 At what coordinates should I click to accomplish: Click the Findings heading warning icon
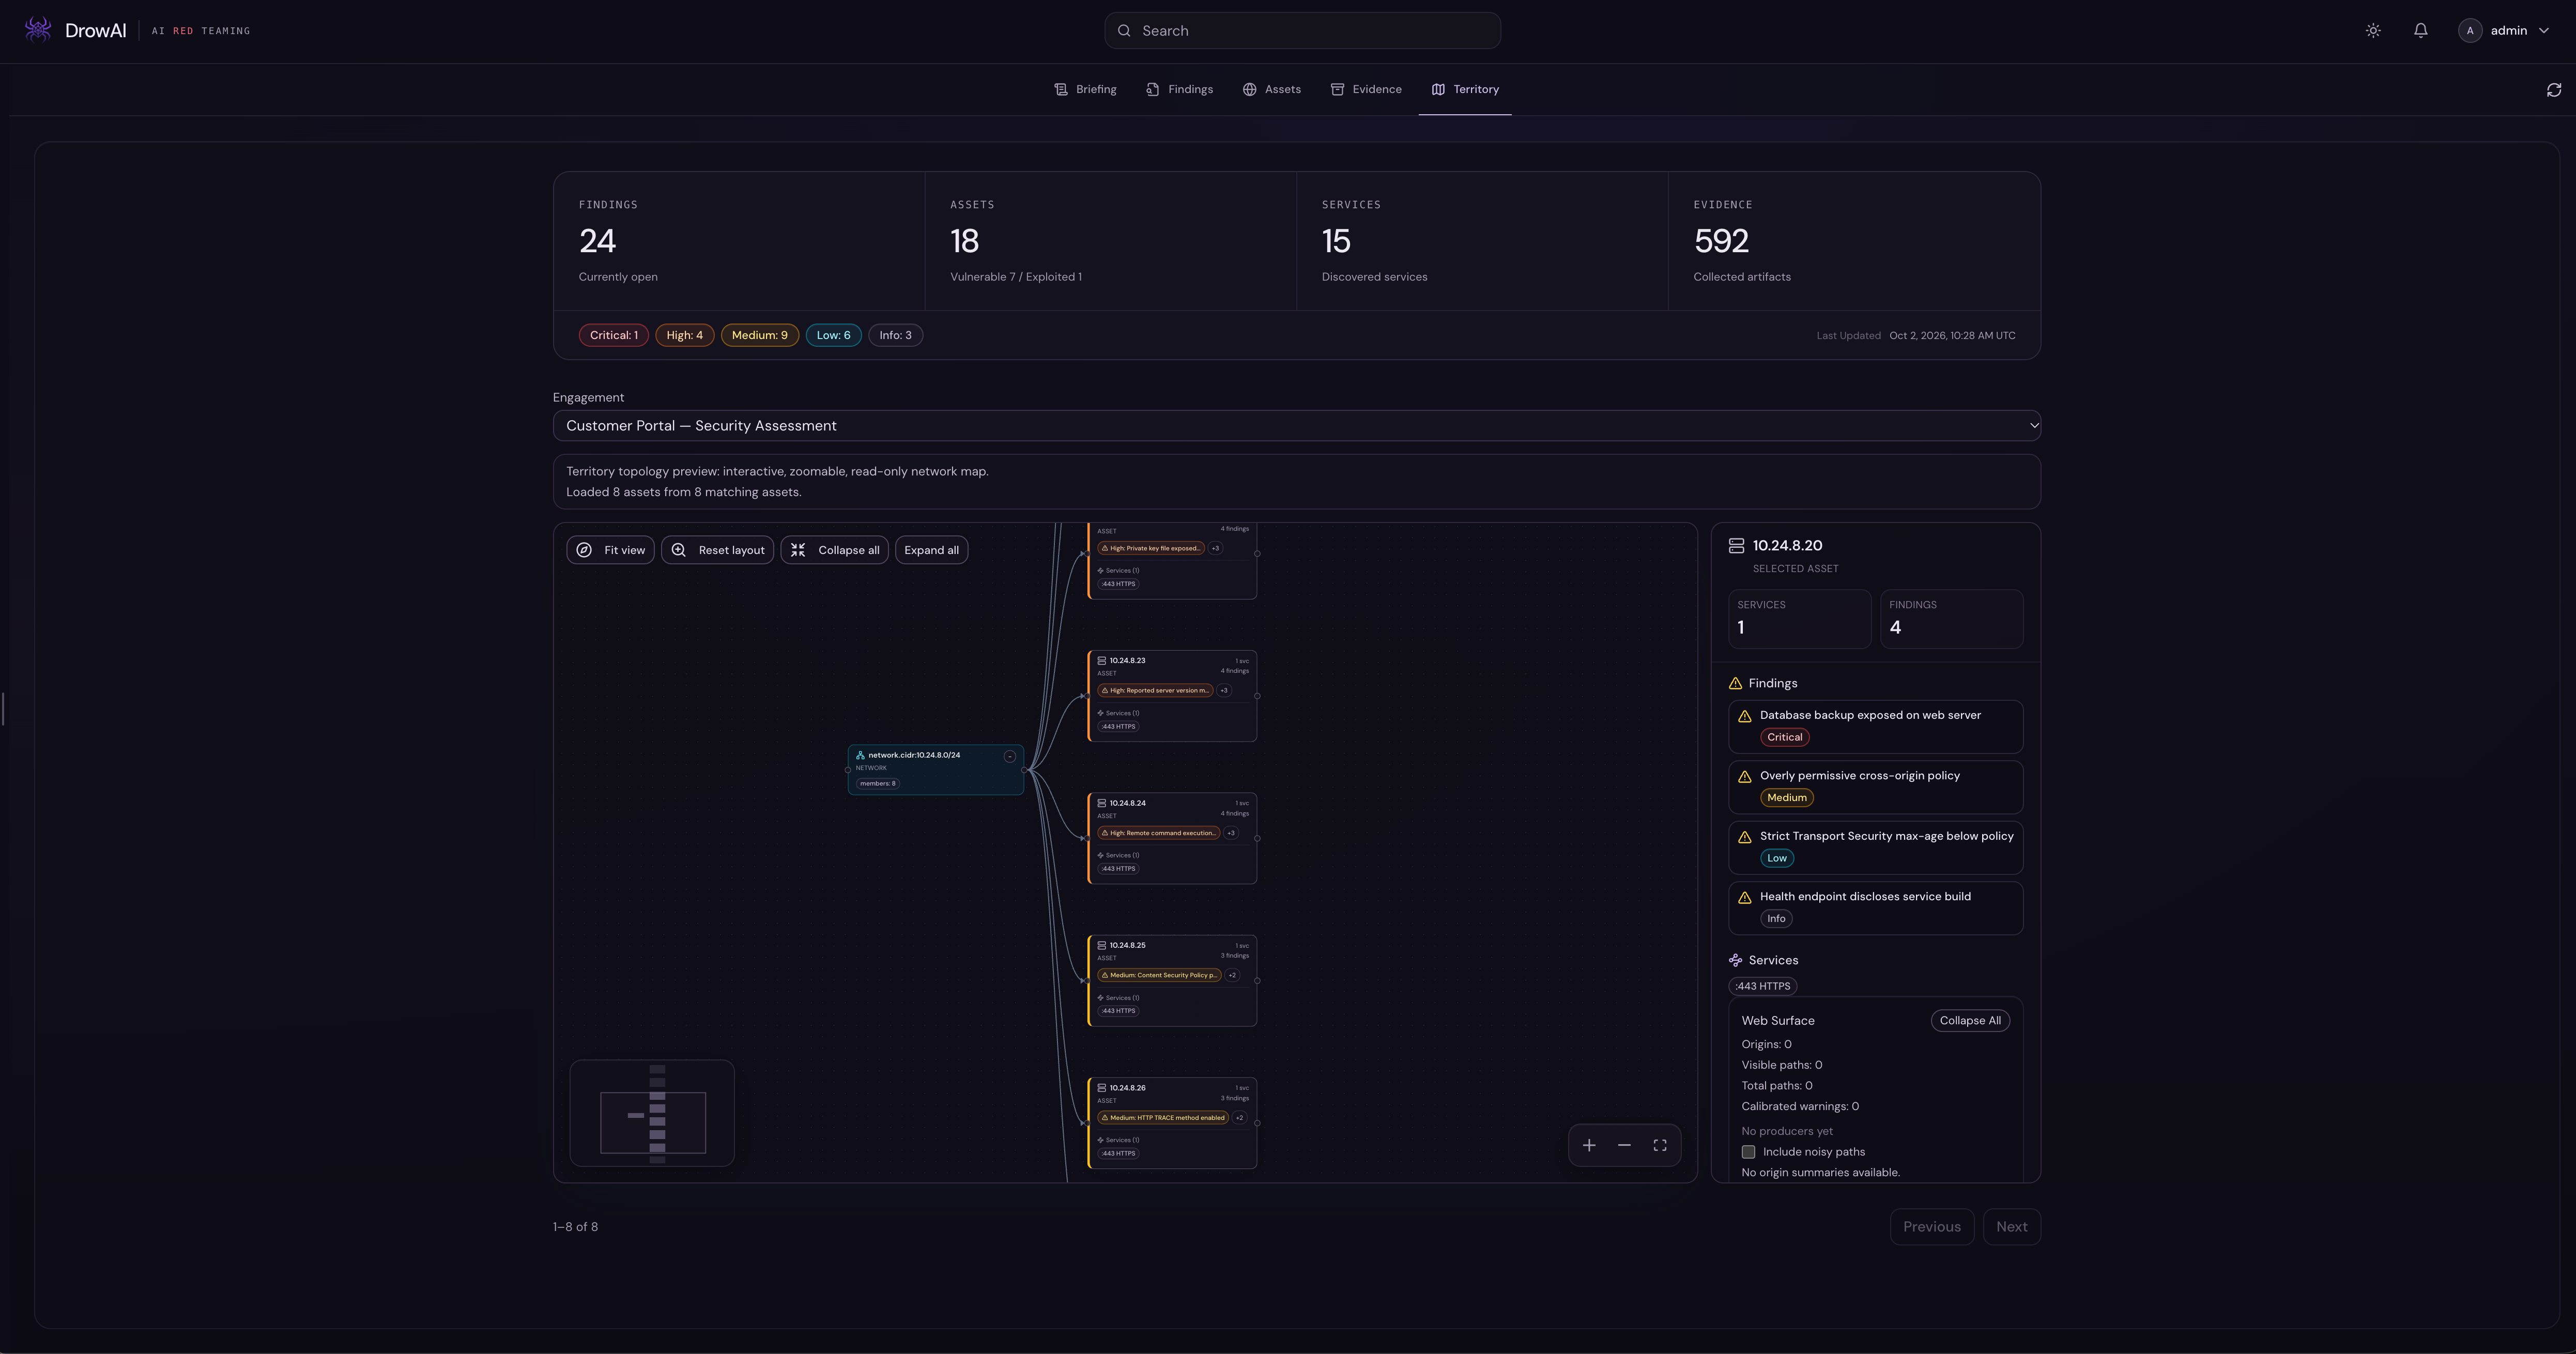click(x=1736, y=684)
